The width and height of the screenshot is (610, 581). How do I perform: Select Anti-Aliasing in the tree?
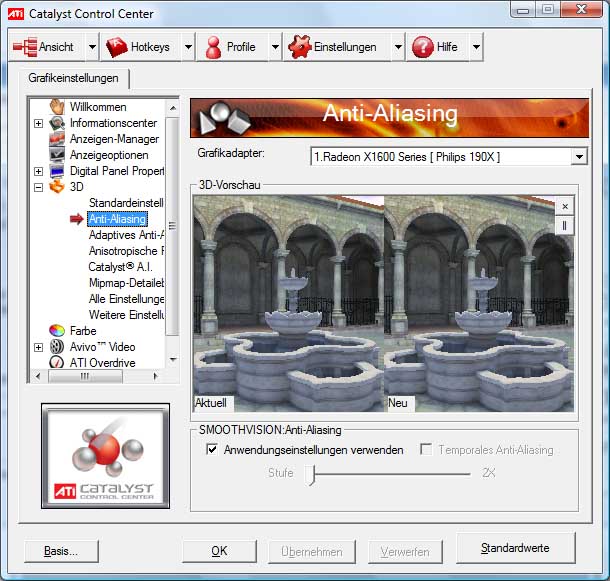(x=117, y=219)
